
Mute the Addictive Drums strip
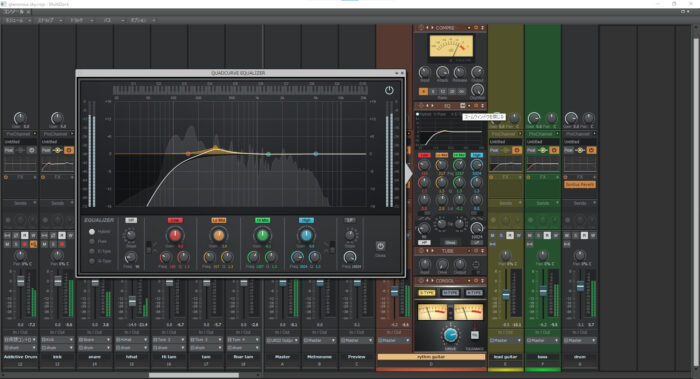(7, 244)
